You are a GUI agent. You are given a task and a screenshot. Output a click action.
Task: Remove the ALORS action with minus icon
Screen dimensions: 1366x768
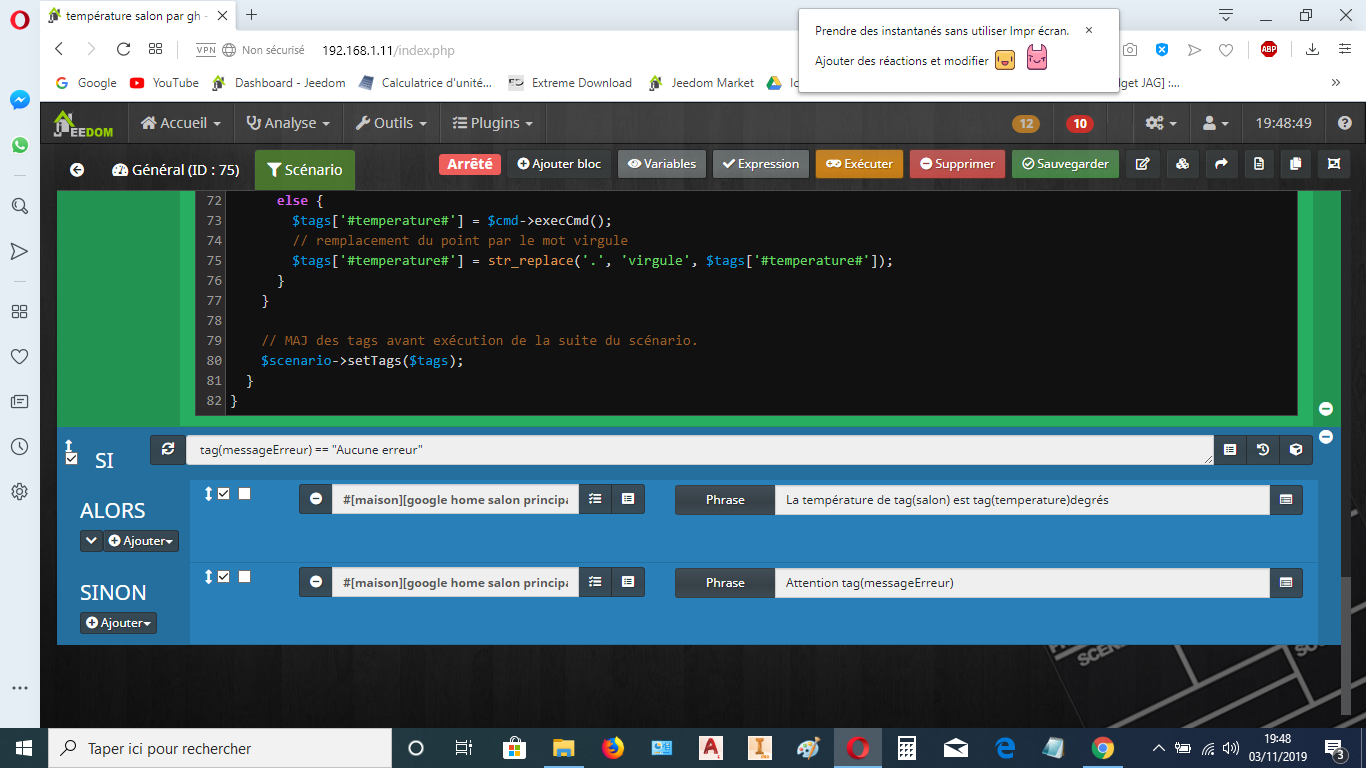click(x=316, y=499)
